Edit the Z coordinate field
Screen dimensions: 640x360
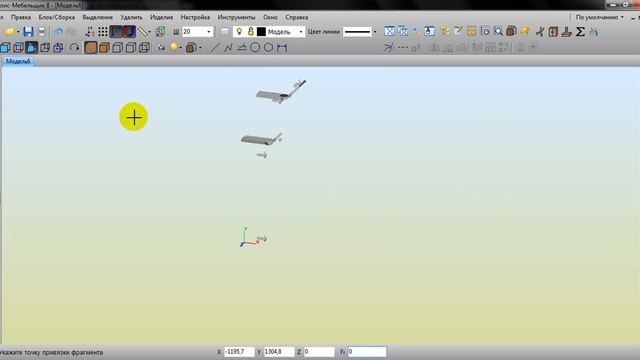pos(319,351)
